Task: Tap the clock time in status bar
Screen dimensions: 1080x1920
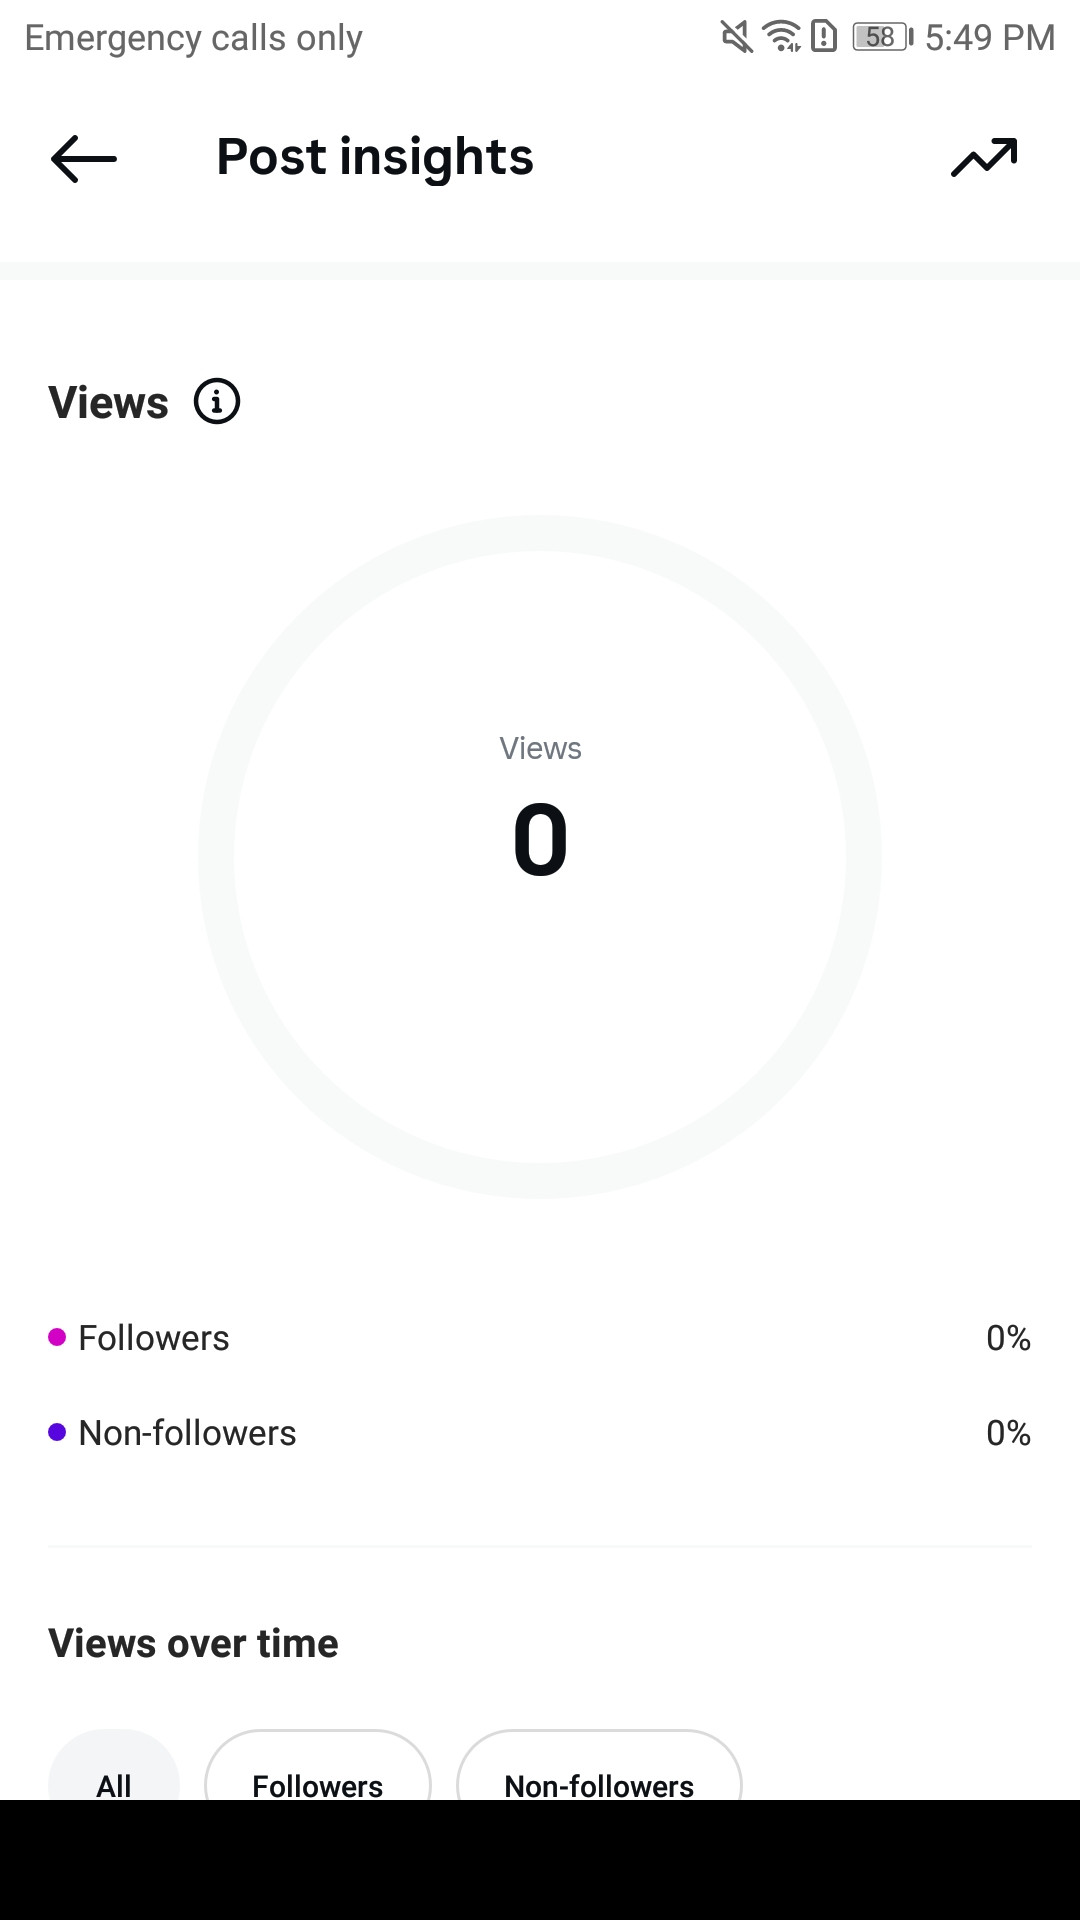Action: coord(990,38)
